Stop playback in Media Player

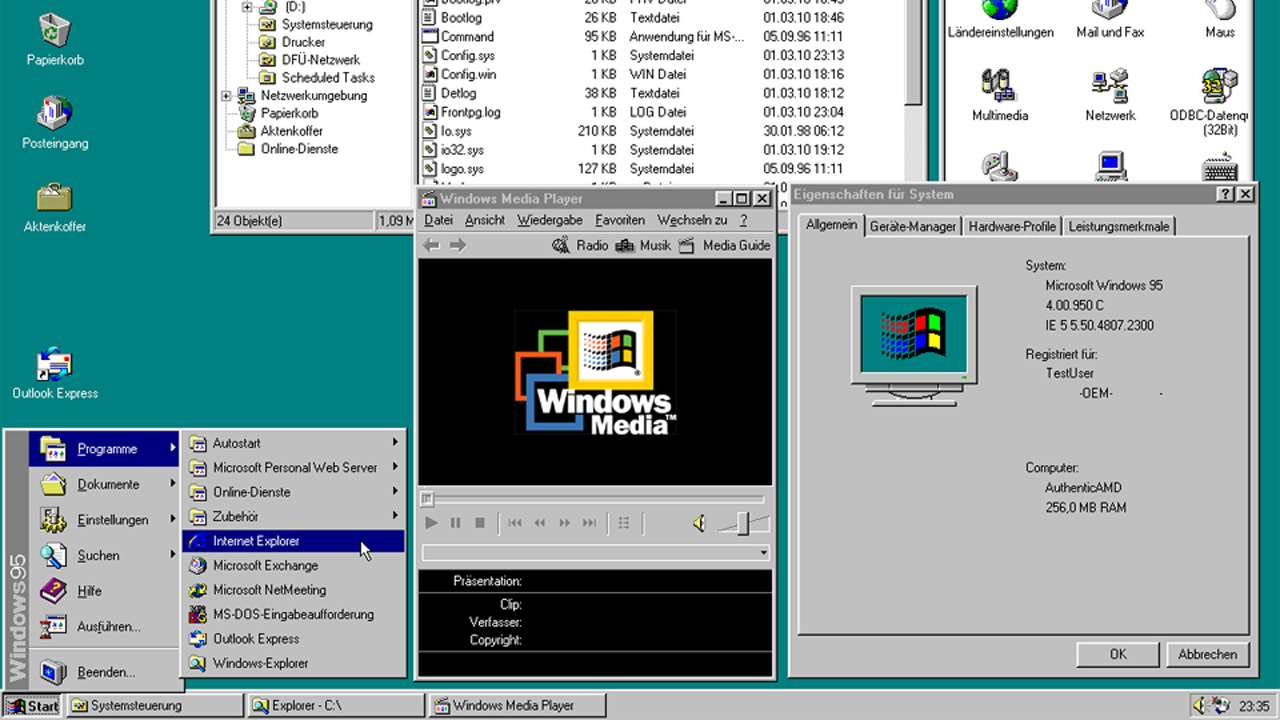click(x=480, y=522)
